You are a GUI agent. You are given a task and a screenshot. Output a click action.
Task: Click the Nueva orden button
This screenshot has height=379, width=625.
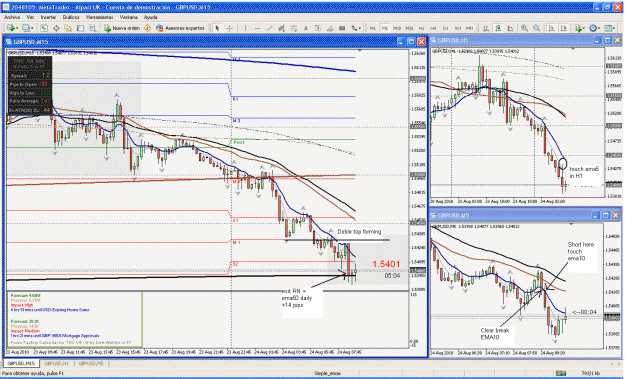tap(122, 28)
